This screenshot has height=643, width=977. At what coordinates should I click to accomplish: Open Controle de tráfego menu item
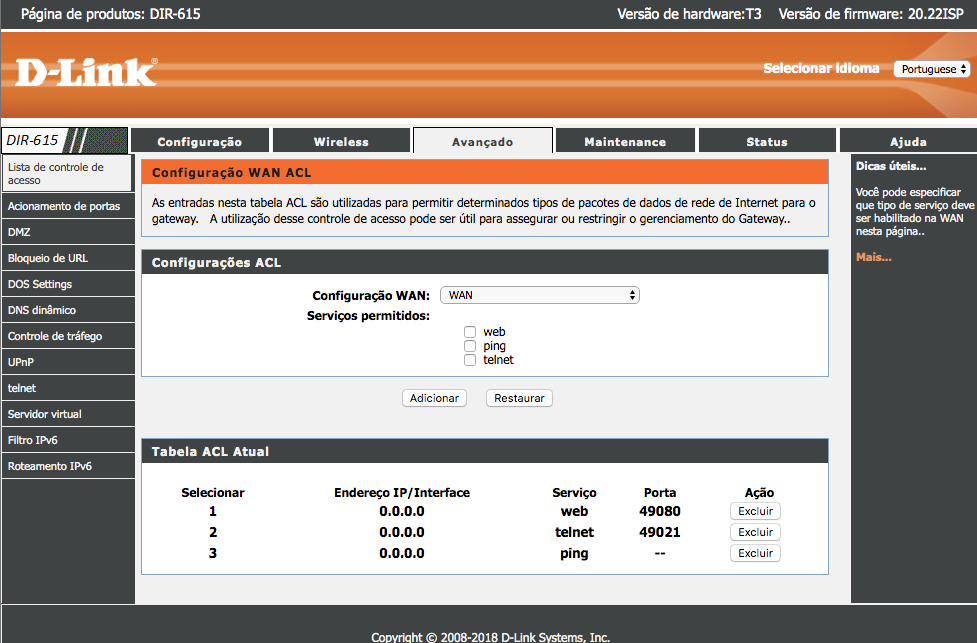[x=68, y=336]
